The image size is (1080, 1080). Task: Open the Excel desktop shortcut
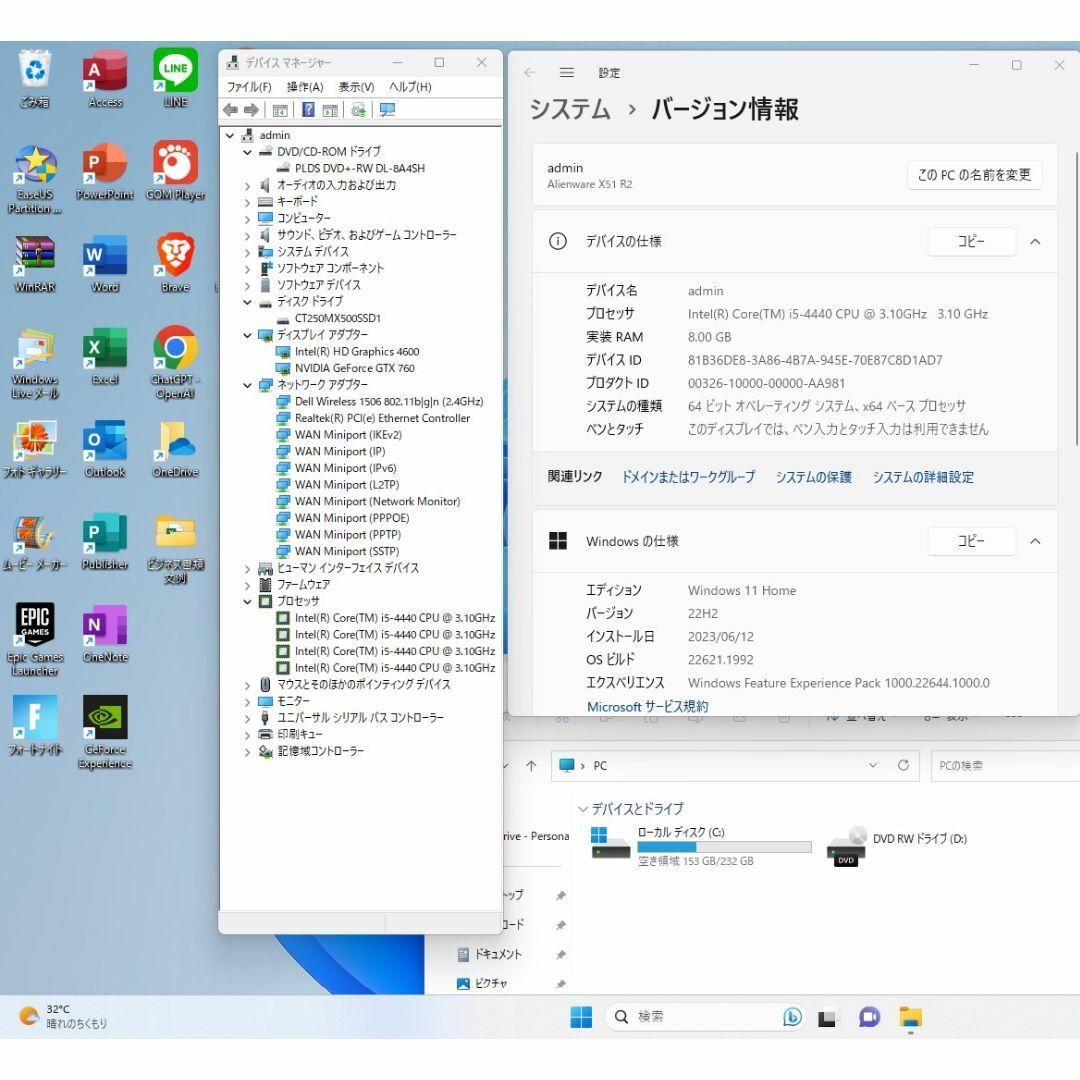click(105, 356)
